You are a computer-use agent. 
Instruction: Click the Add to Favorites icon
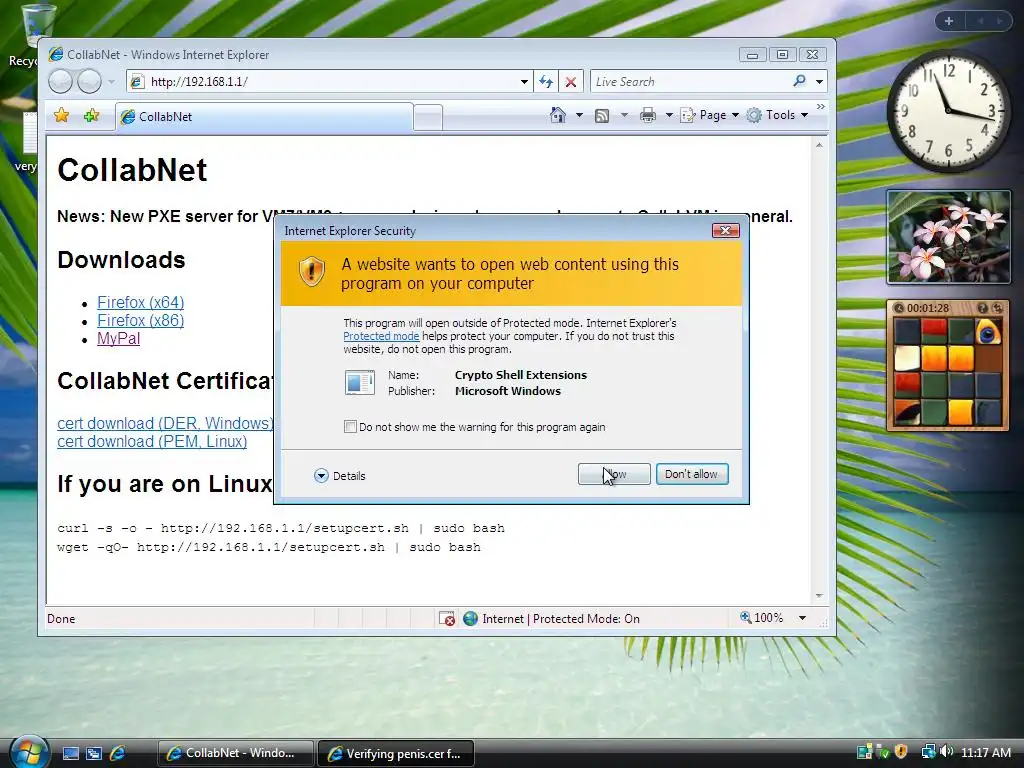[x=91, y=116]
